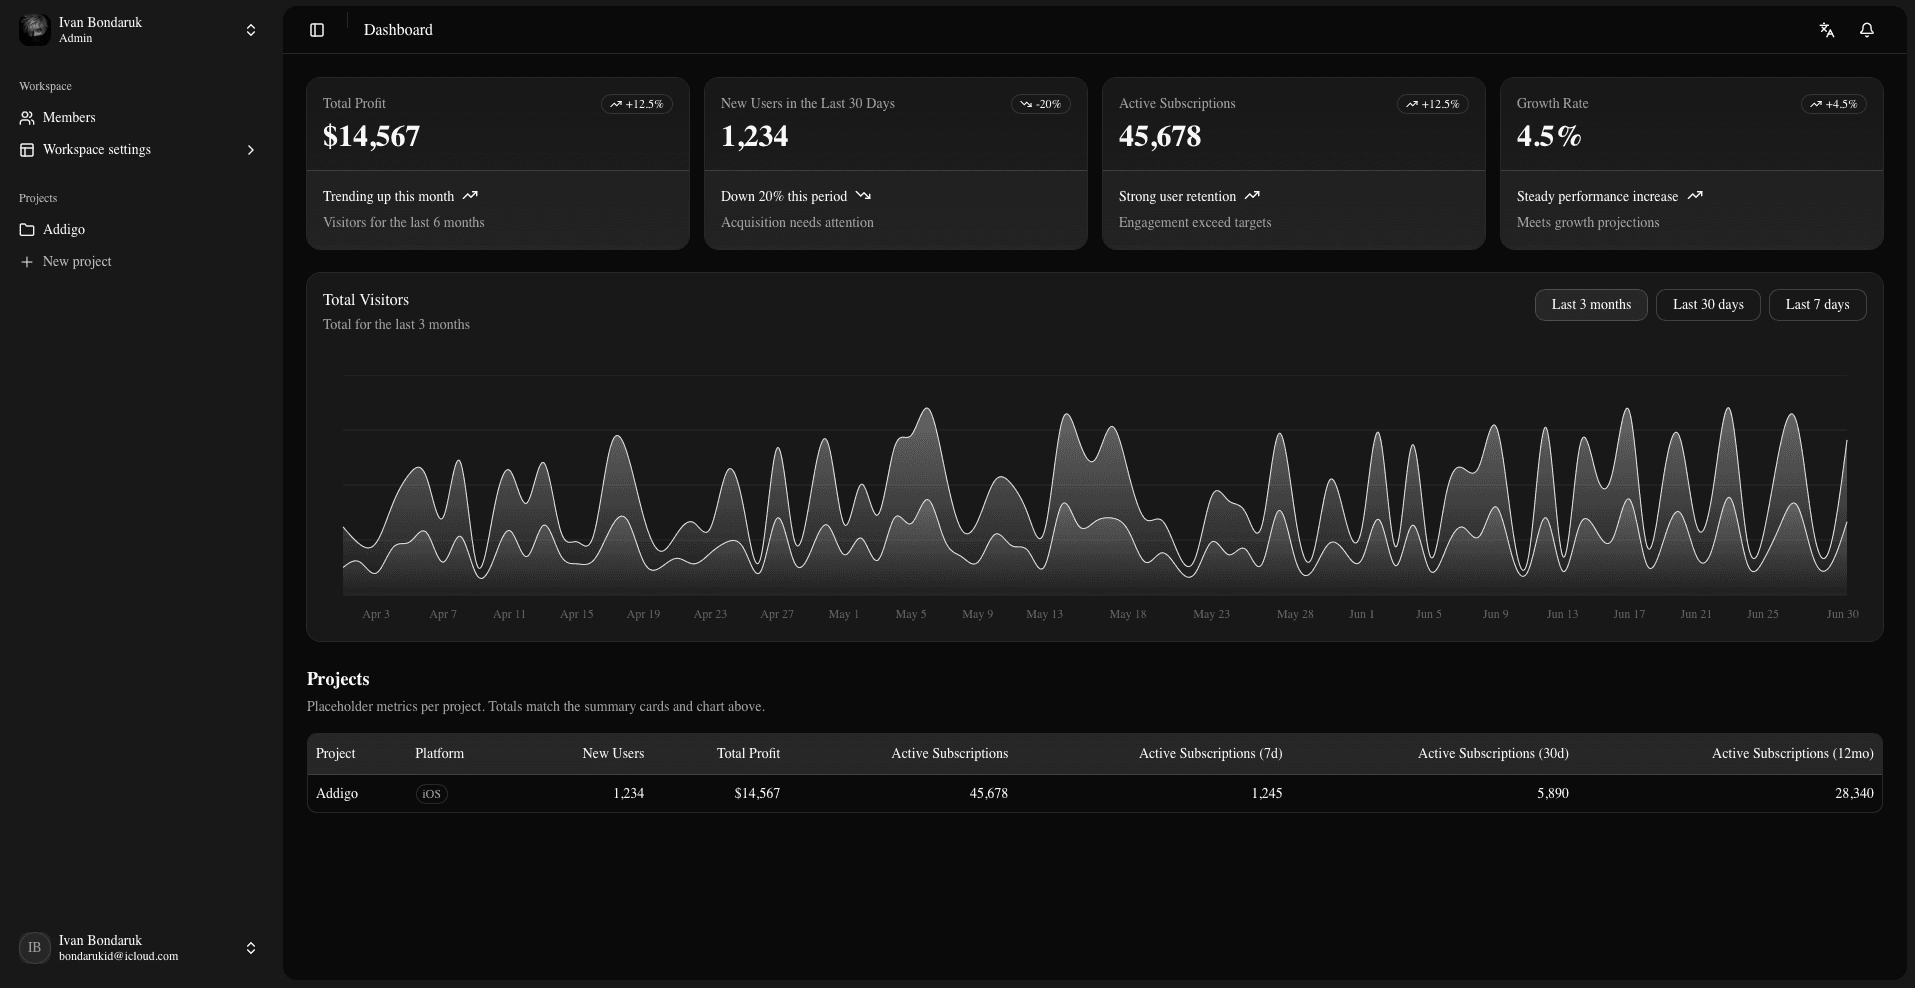
Task: Click the 5,890 cell in Addigo row
Action: tap(1553, 794)
